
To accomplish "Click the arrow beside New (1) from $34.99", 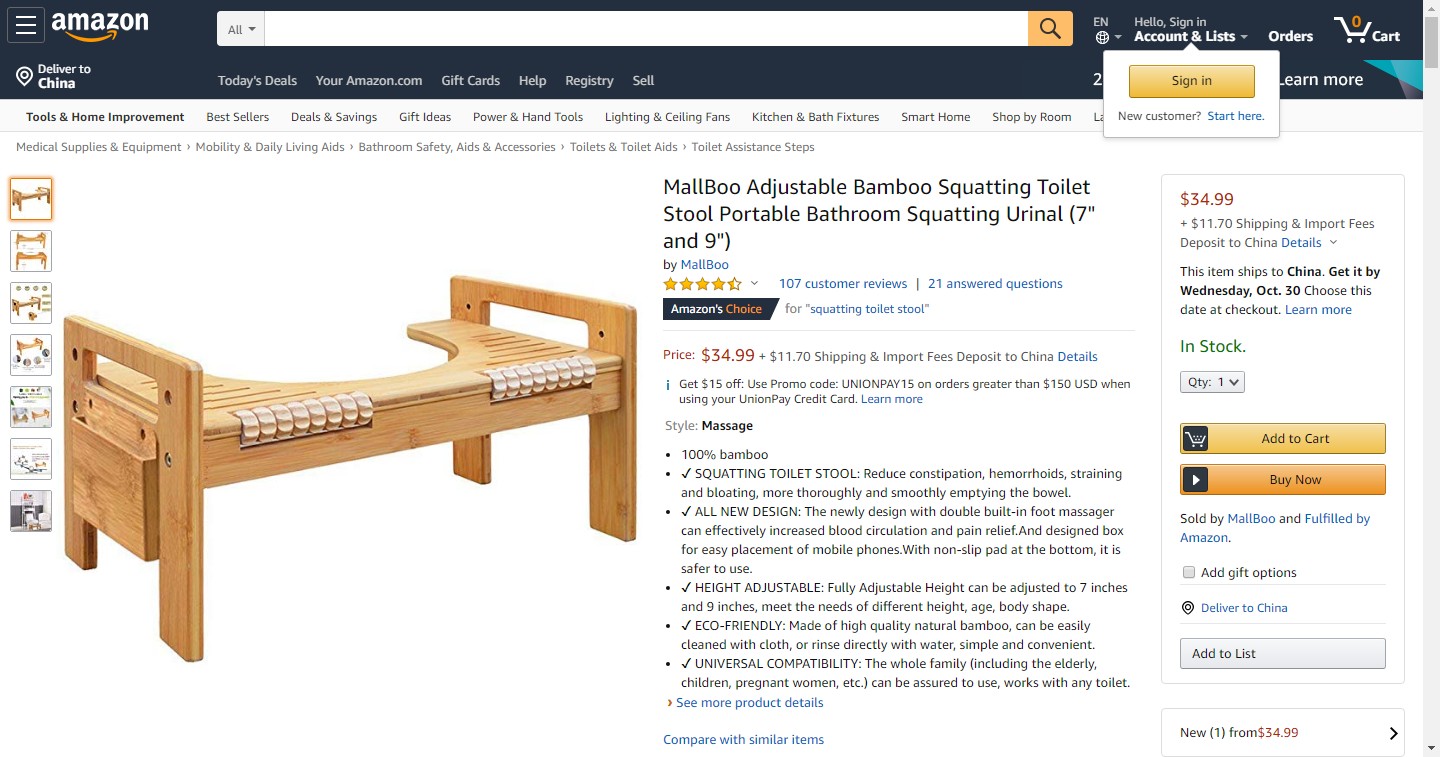I will pyautogui.click(x=1394, y=733).
